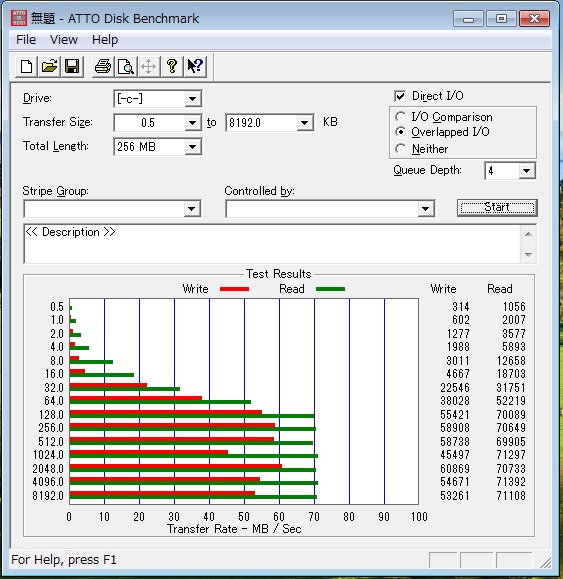This screenshot has width=563, height=579.
Task: Open the File menu
Action: coord(26,40)
